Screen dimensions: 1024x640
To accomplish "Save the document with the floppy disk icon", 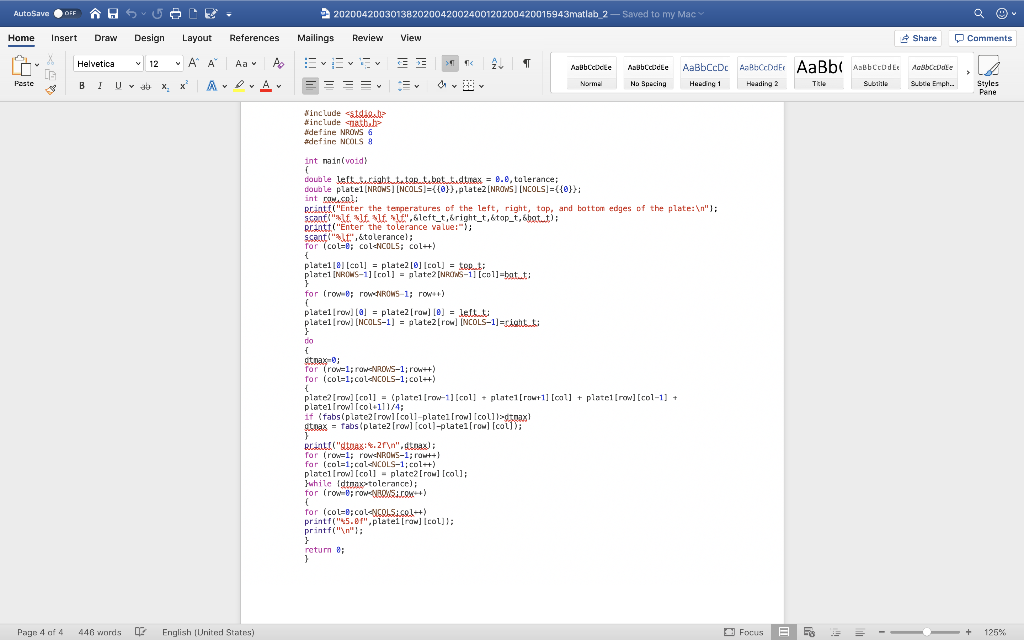I will 113,13.
